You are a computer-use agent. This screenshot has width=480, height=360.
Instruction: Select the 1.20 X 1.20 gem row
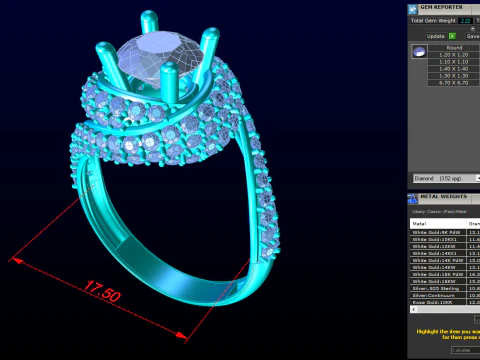(x=454, y=55)
